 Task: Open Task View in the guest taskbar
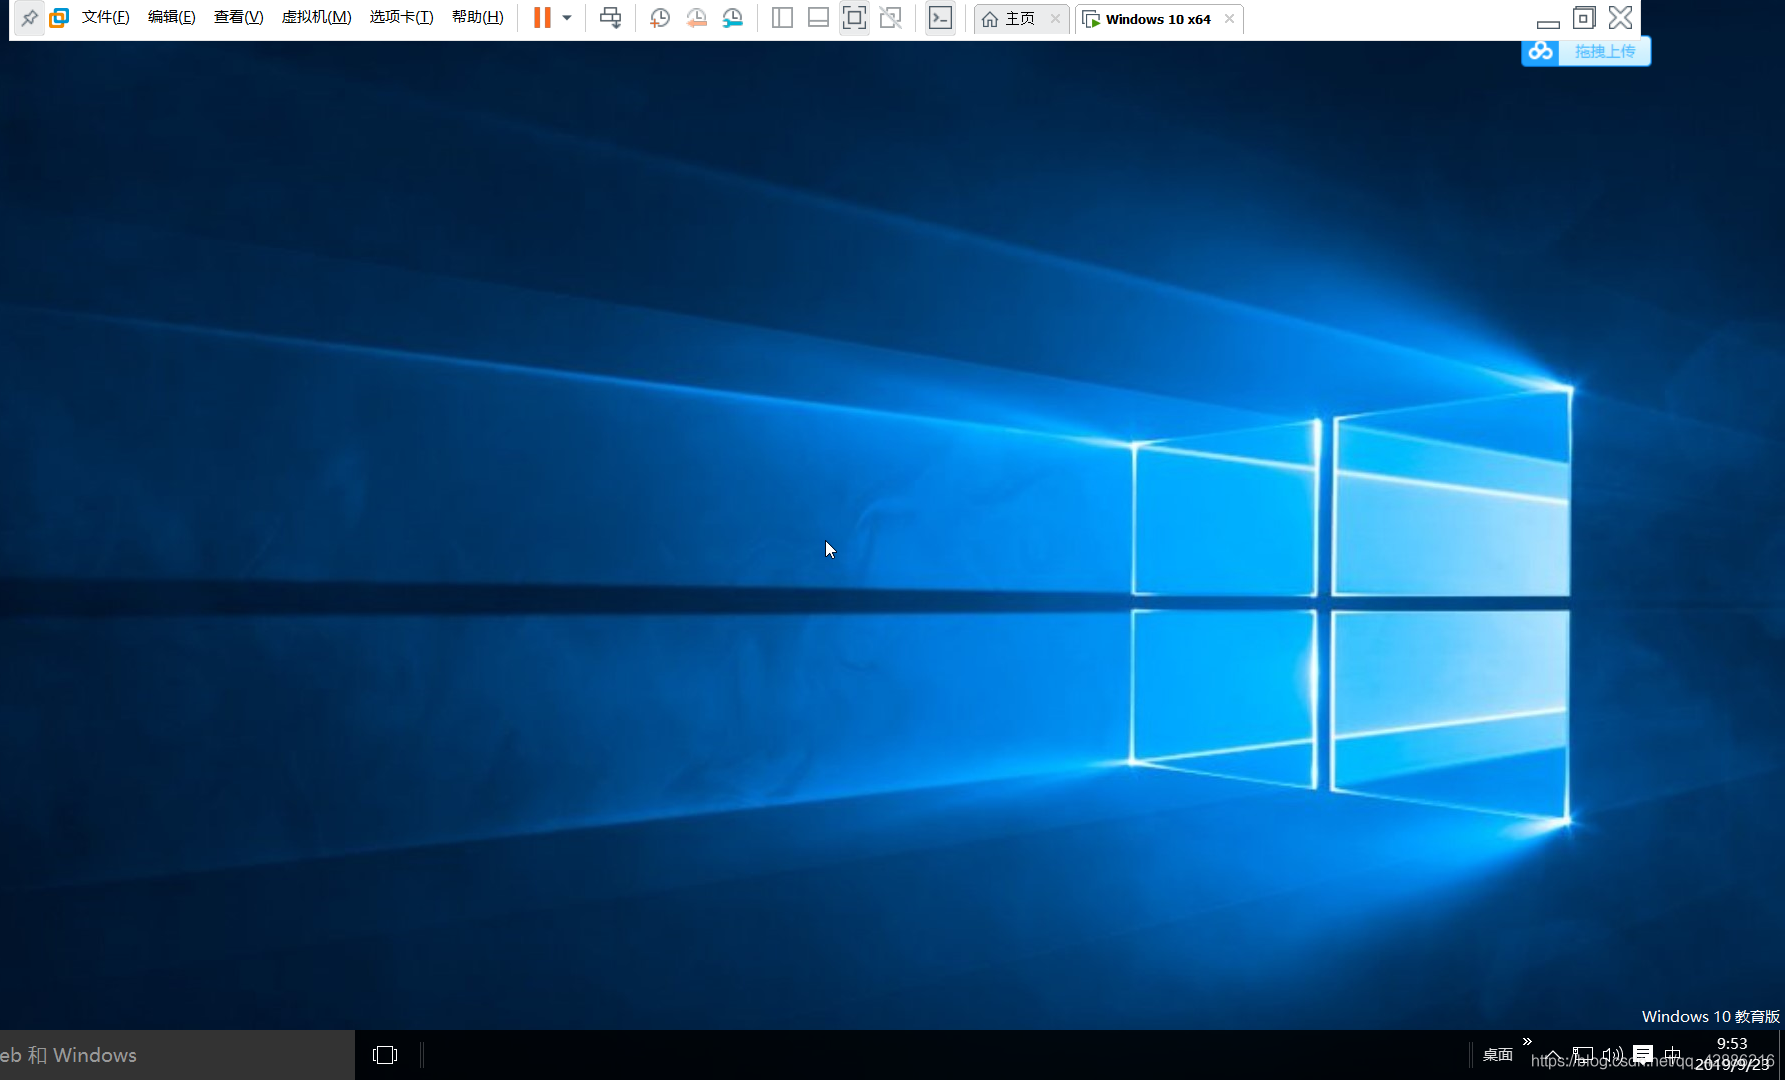point(385,1055)
